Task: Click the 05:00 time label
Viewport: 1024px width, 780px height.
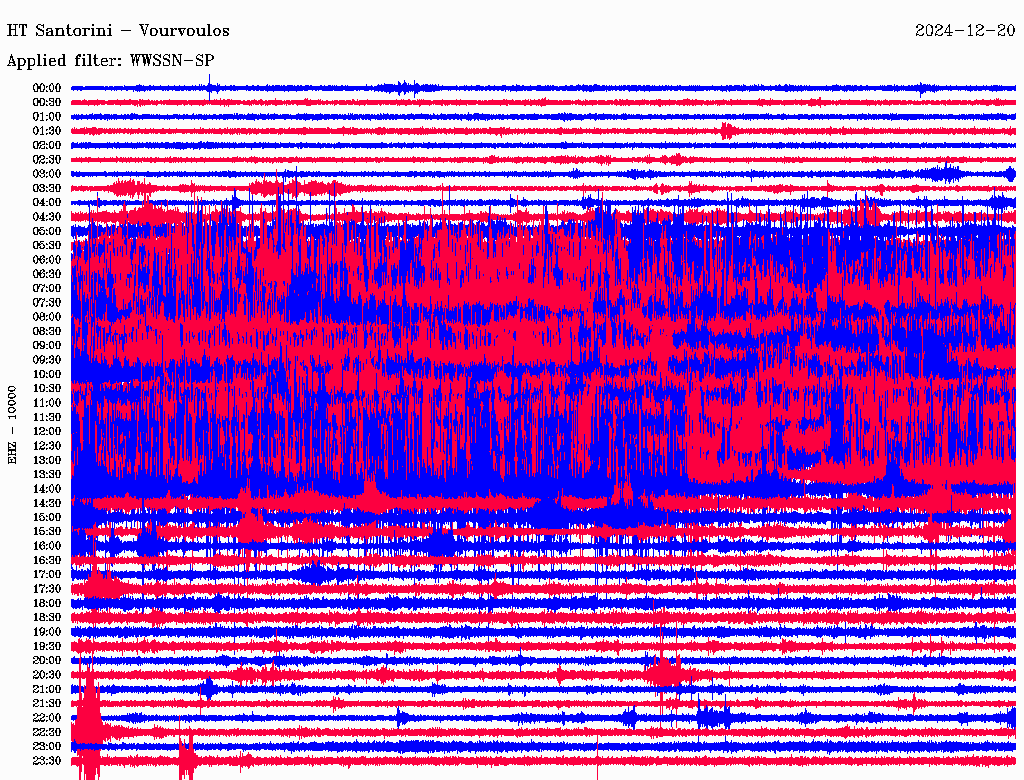Action: (x=47, y=231)
